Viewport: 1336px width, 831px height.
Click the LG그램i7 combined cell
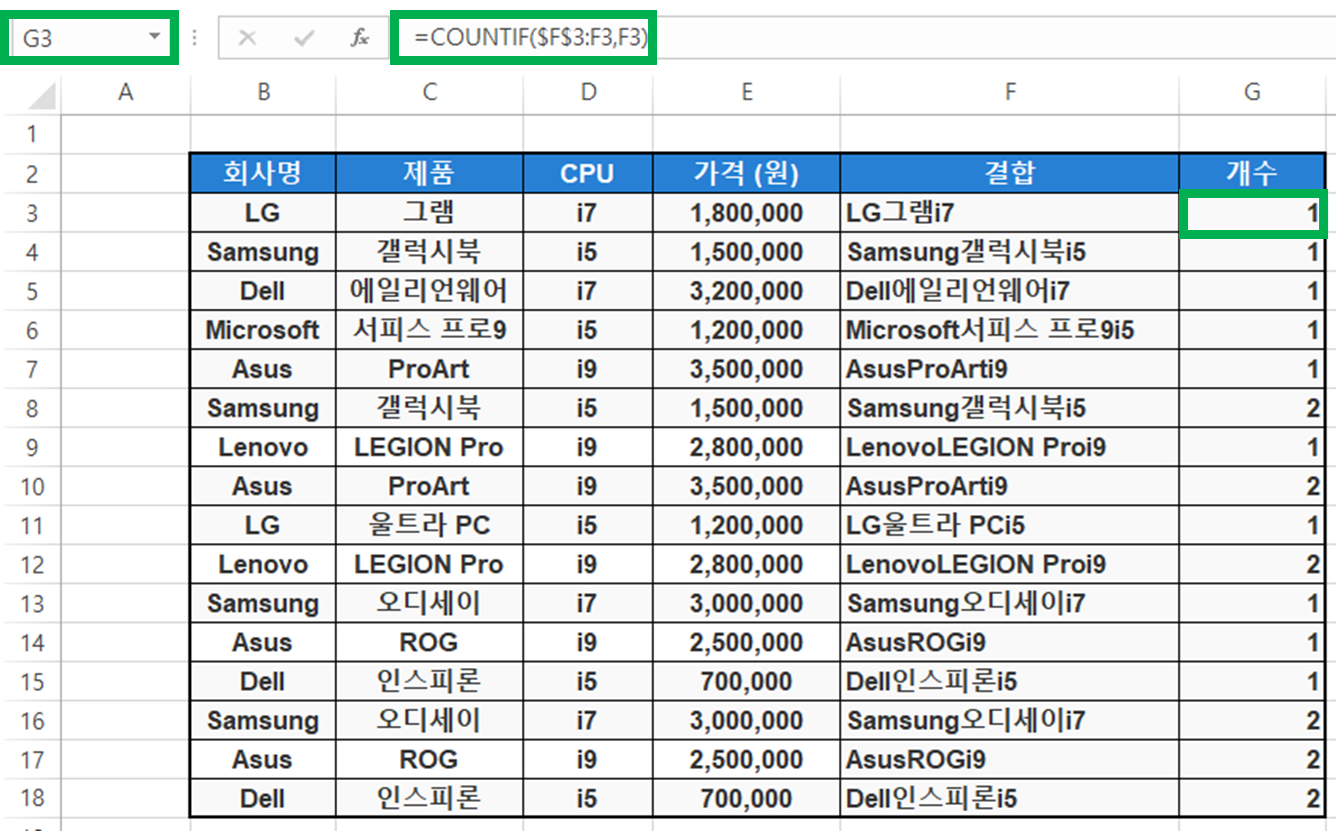tap(1010, 213)
